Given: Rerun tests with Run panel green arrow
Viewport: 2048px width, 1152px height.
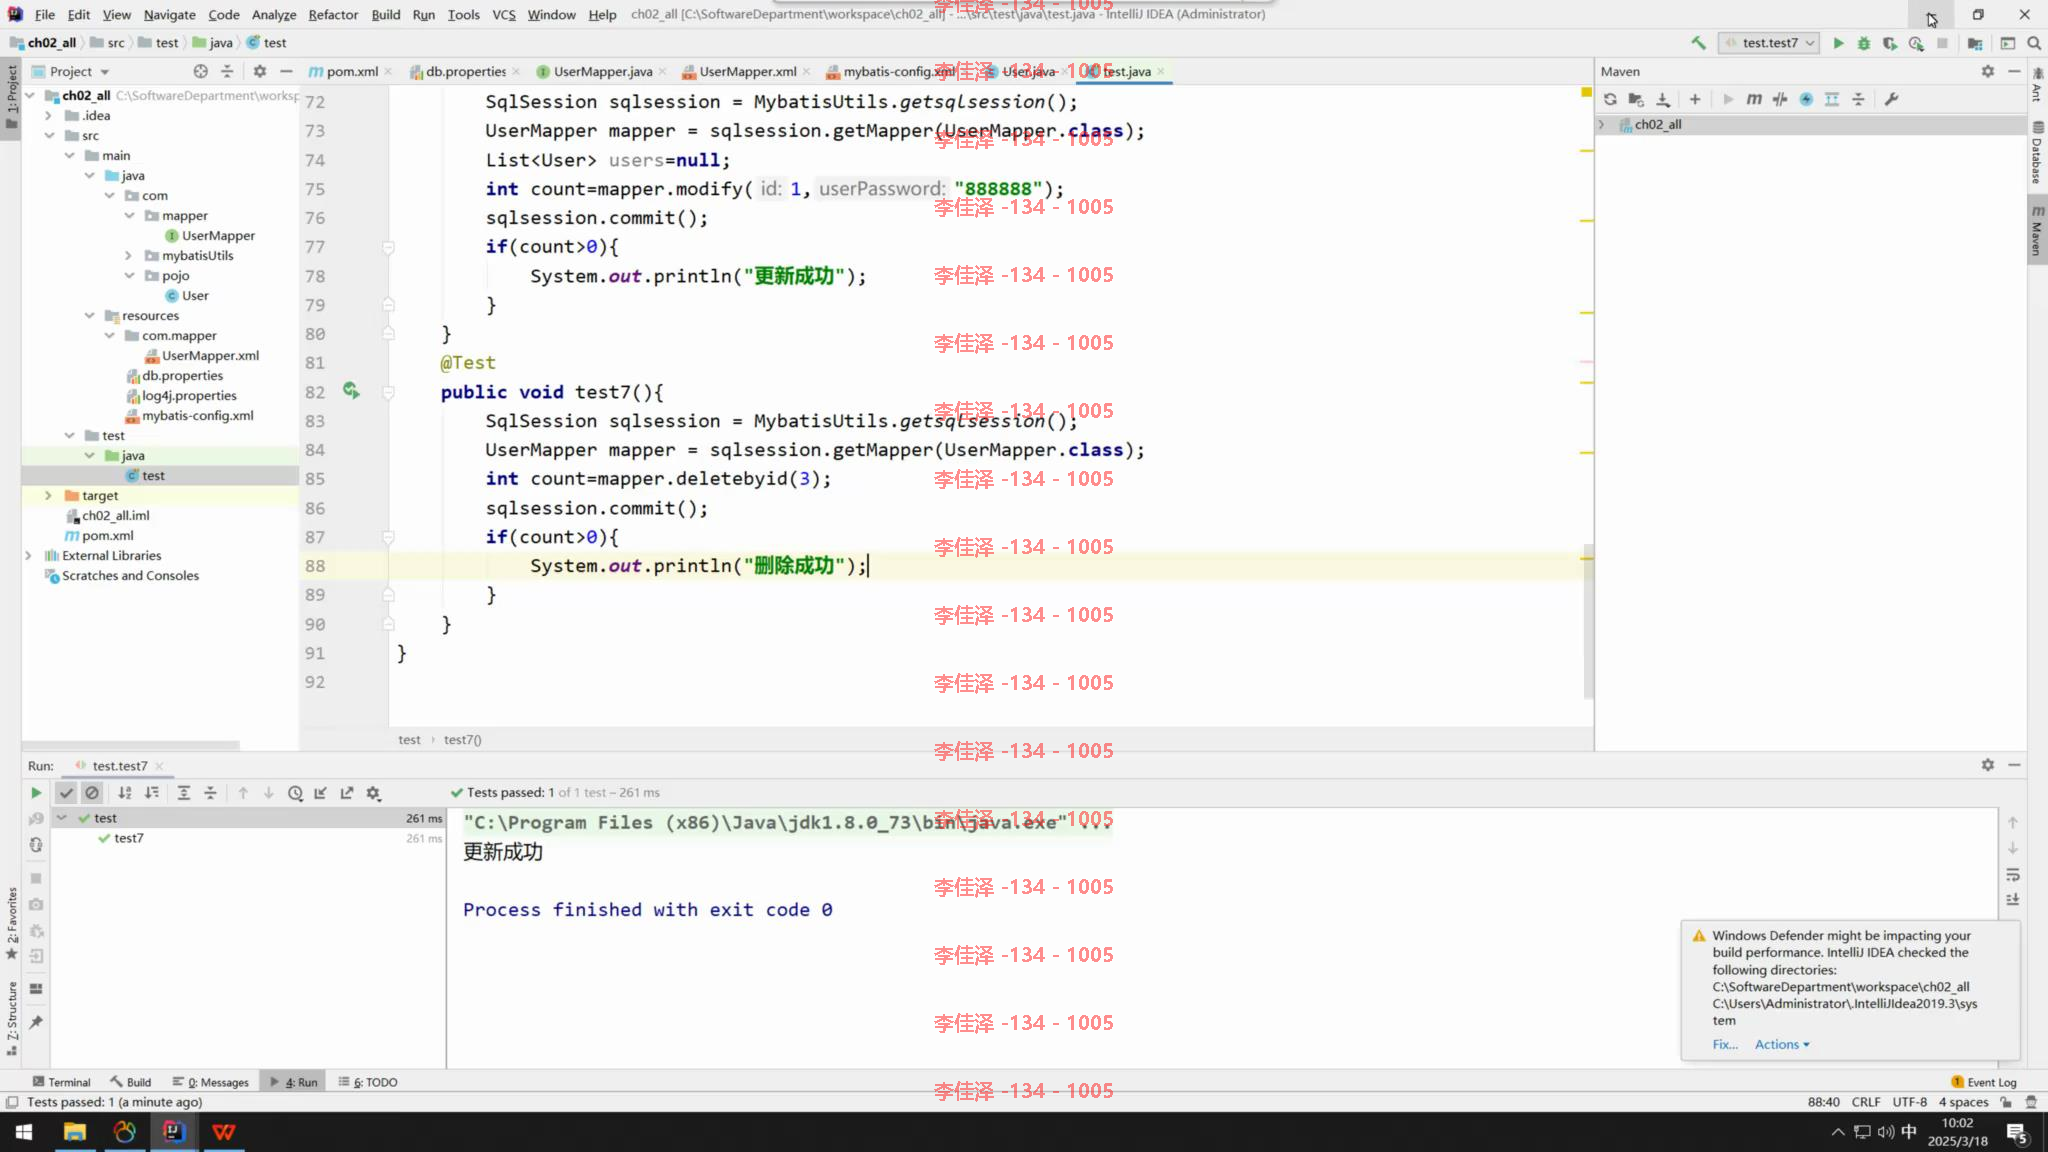Looking at the screenshot, I should tap(36, 793).
